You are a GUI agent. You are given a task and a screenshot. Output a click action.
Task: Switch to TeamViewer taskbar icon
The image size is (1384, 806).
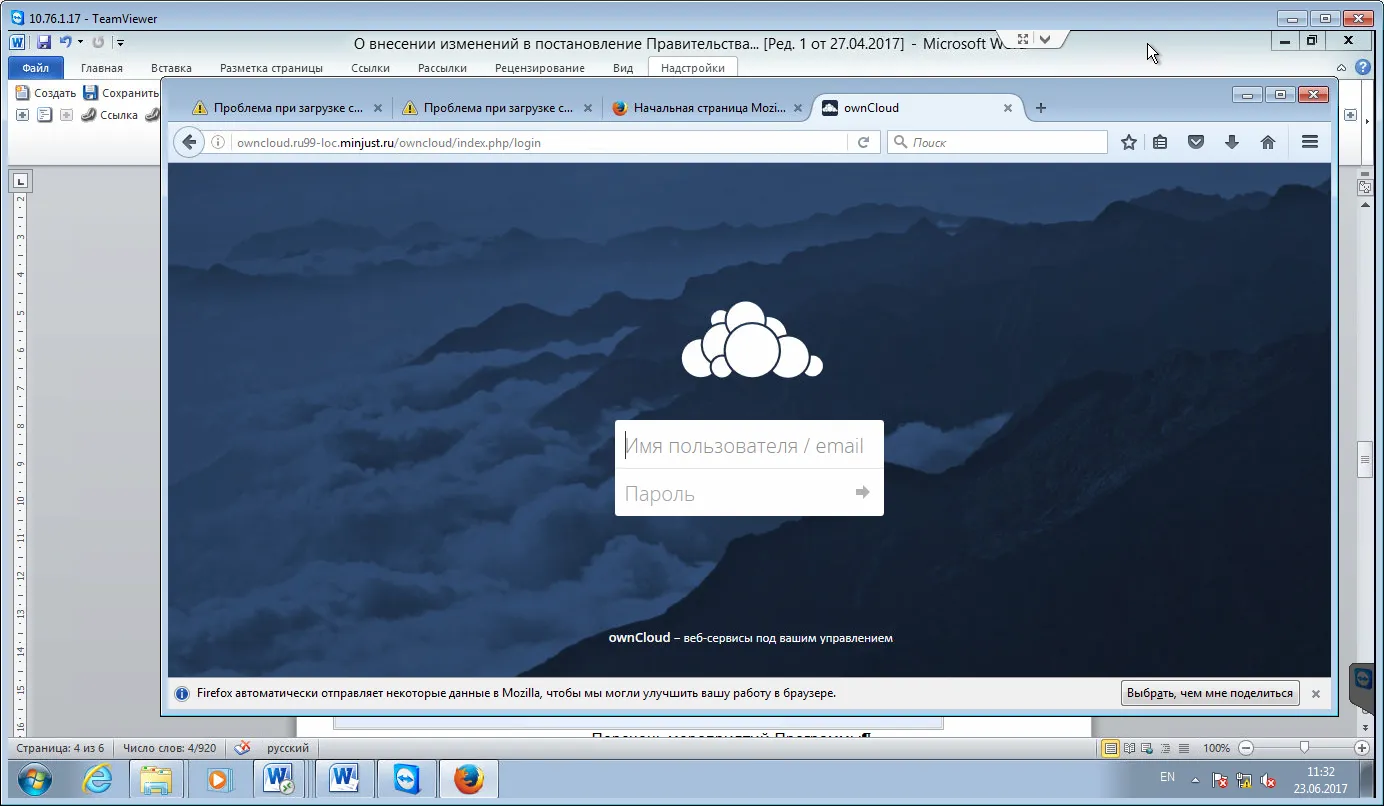pyautogui.click(x=408, y=779)
